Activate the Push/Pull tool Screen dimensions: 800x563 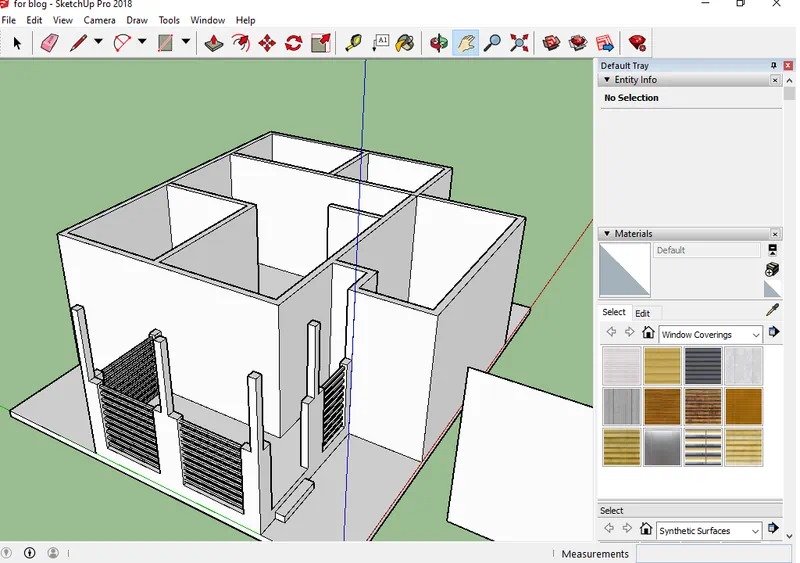coord(214,43)
